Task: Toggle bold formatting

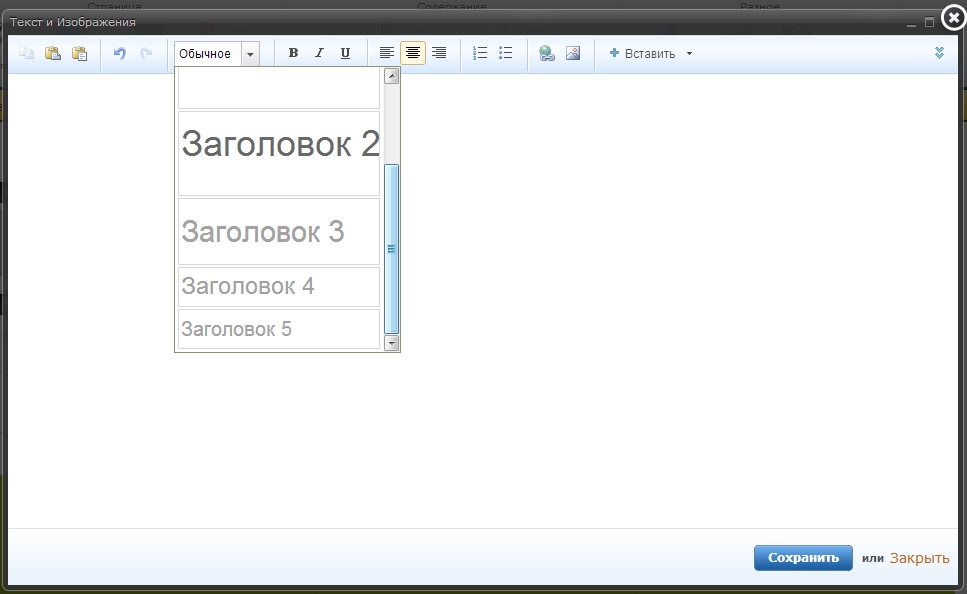Action: (x=294, y=53)
